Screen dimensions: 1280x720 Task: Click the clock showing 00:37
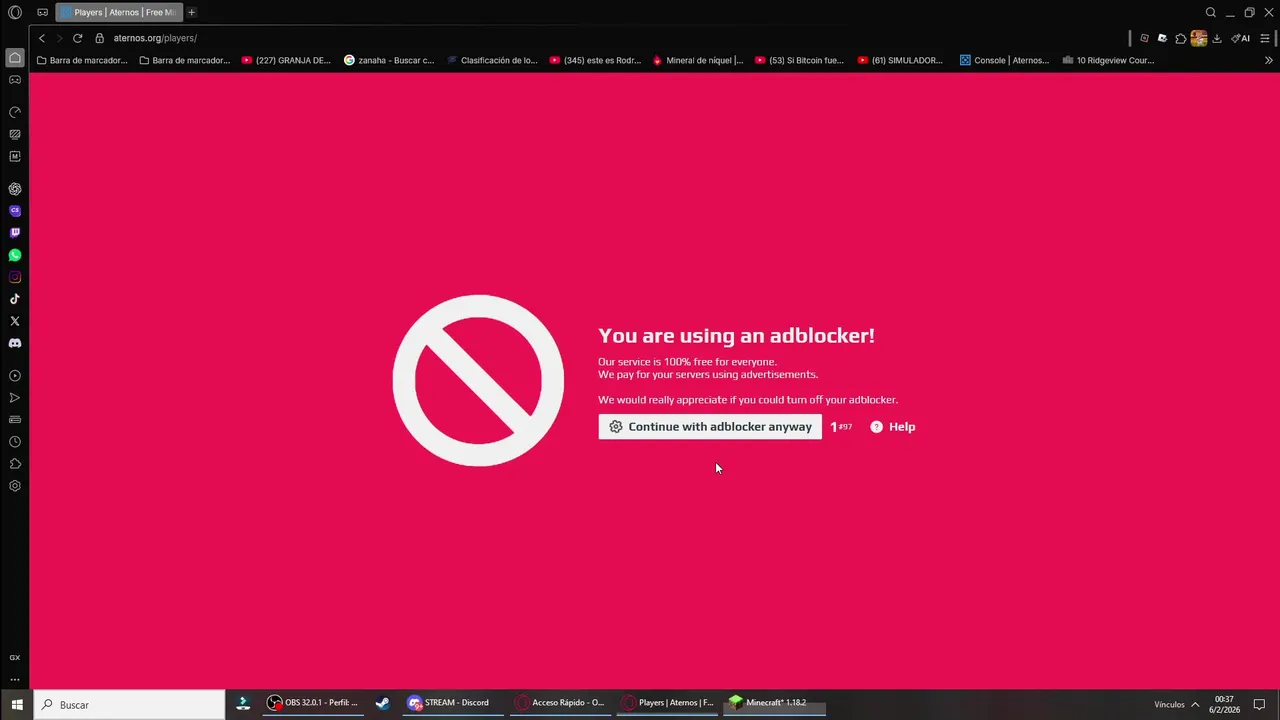coord(1225,705)
